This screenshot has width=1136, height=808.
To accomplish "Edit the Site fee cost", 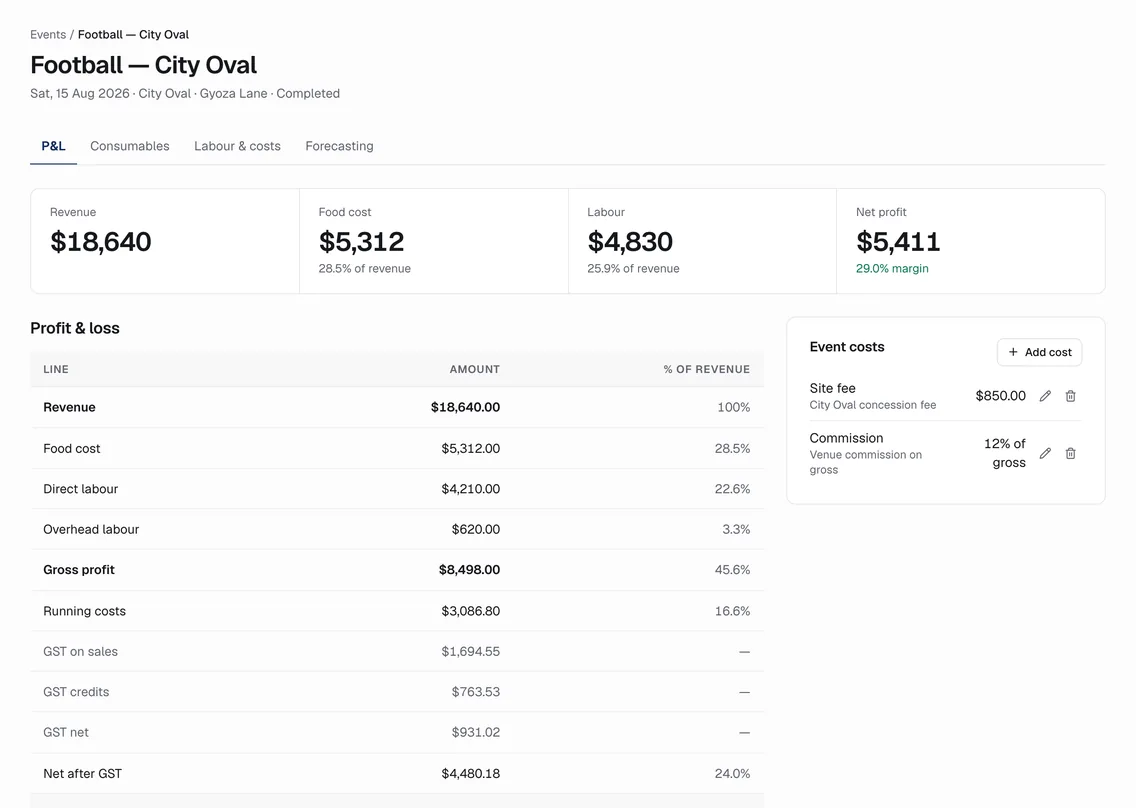I will [x=1045, y=396].
